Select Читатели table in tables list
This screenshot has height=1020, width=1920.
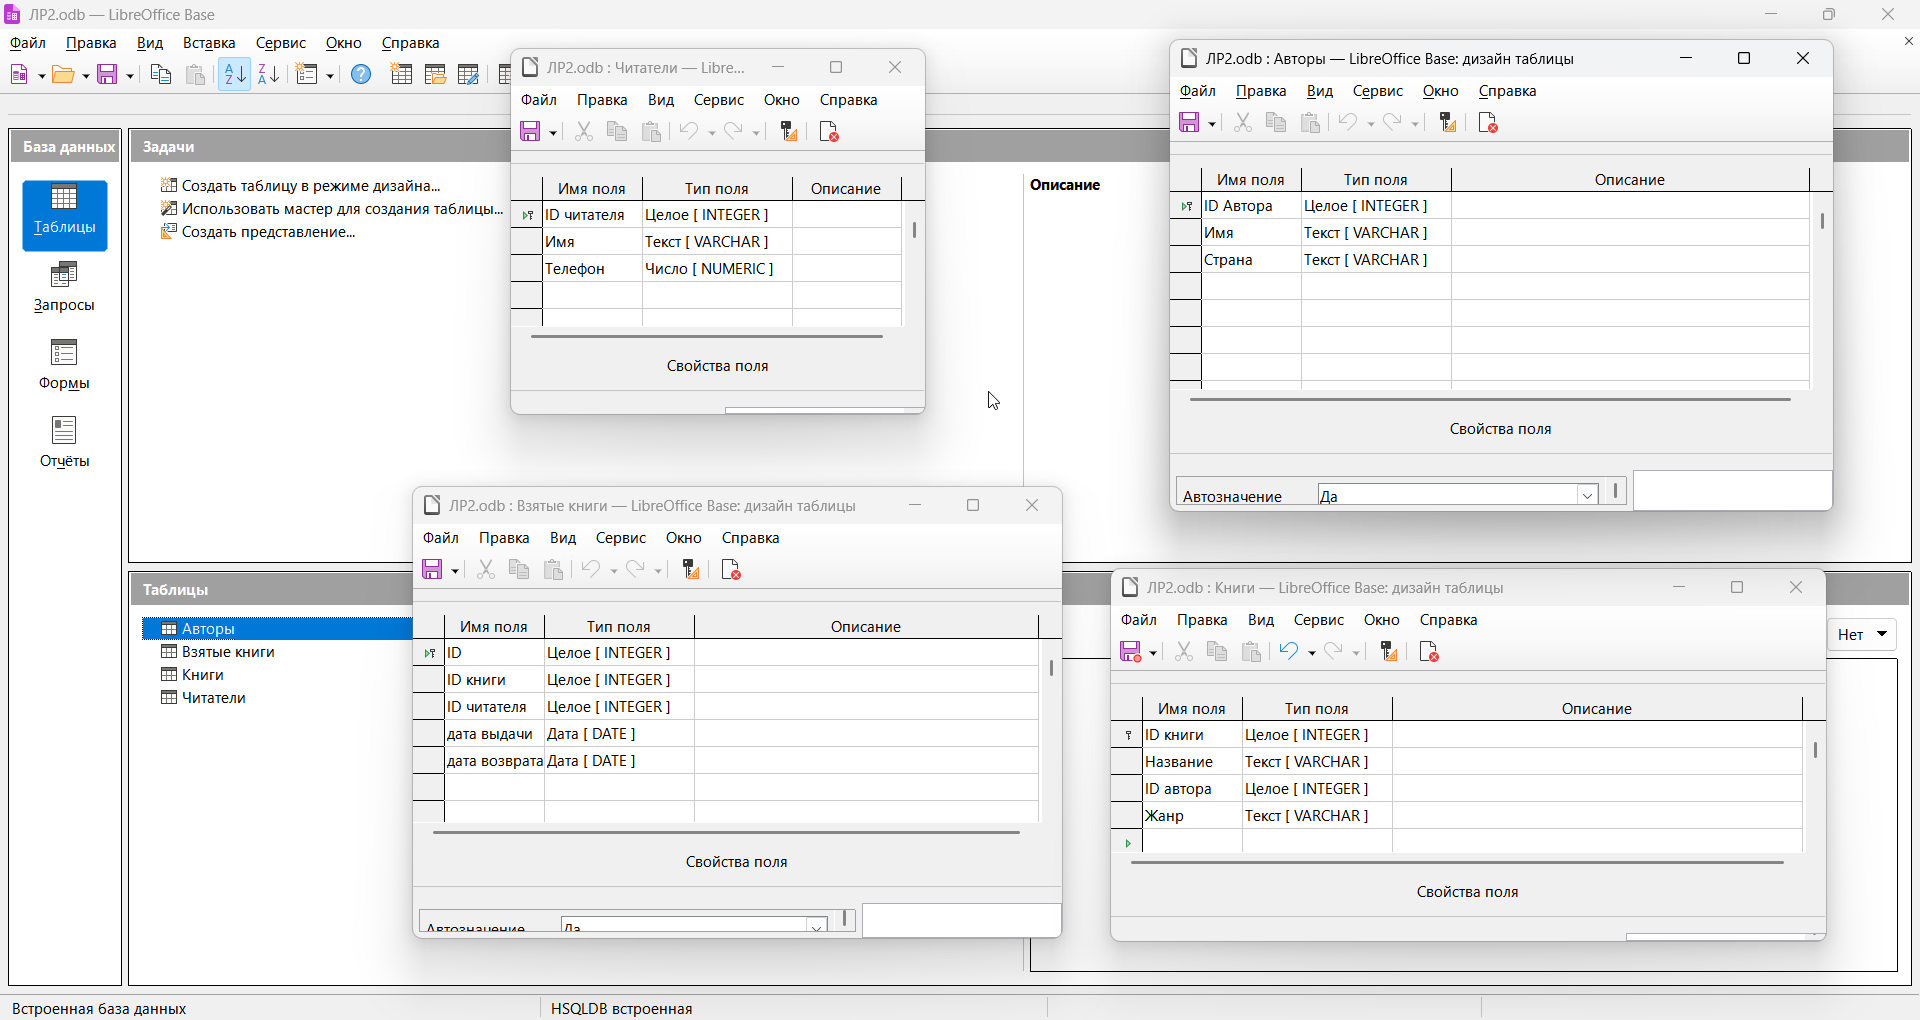(x=203, y=697)
